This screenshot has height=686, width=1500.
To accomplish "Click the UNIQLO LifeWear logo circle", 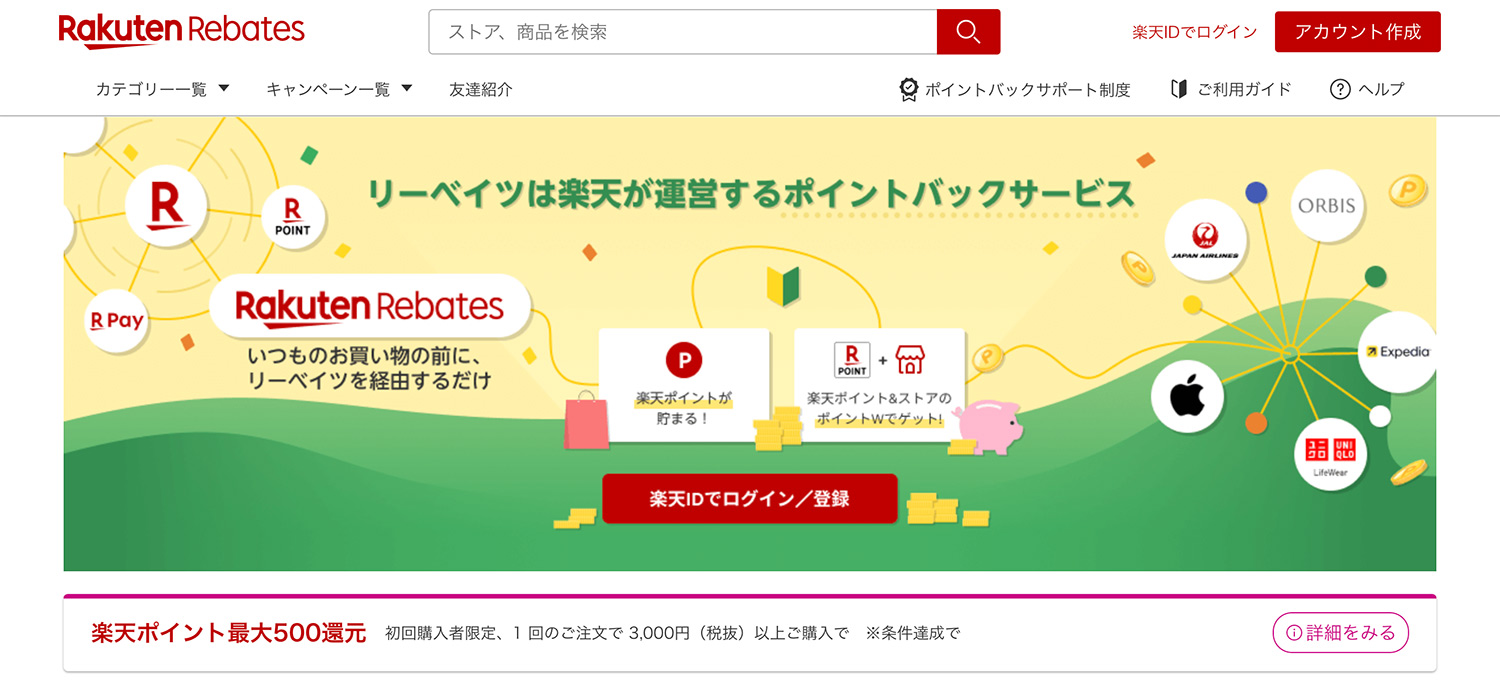I will point(1331,455).
